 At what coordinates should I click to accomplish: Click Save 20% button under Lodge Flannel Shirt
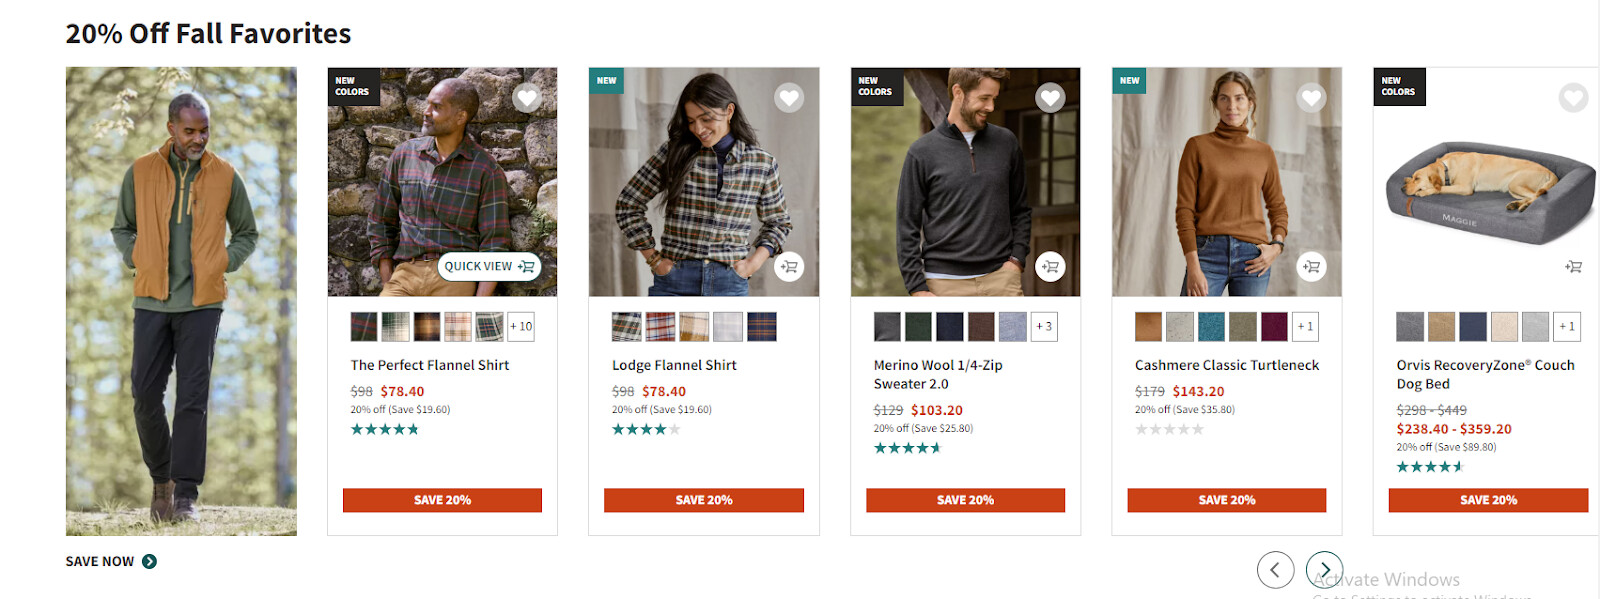[703, 500]
